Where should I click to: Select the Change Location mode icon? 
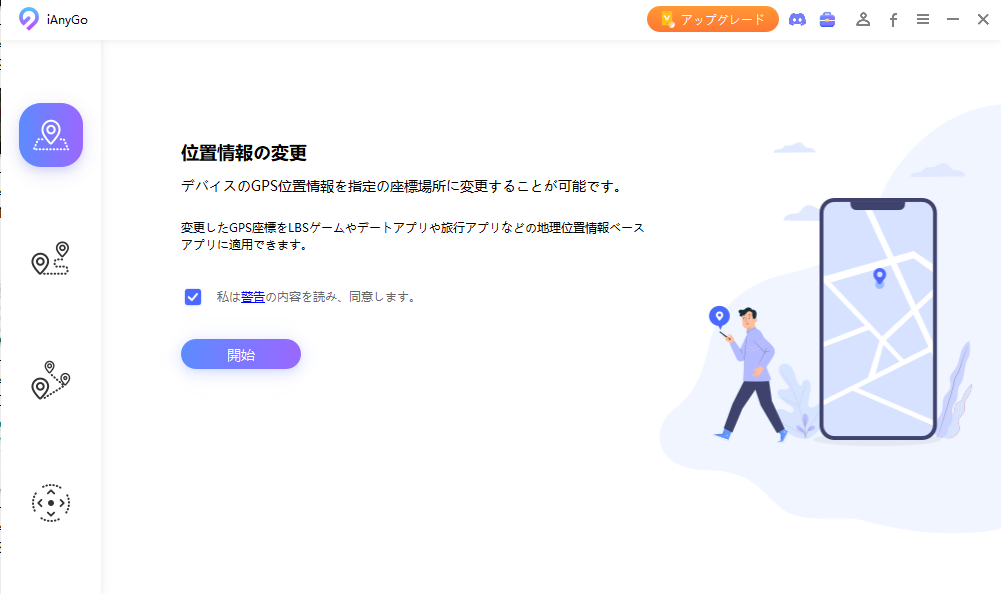[x=51, y=135]
